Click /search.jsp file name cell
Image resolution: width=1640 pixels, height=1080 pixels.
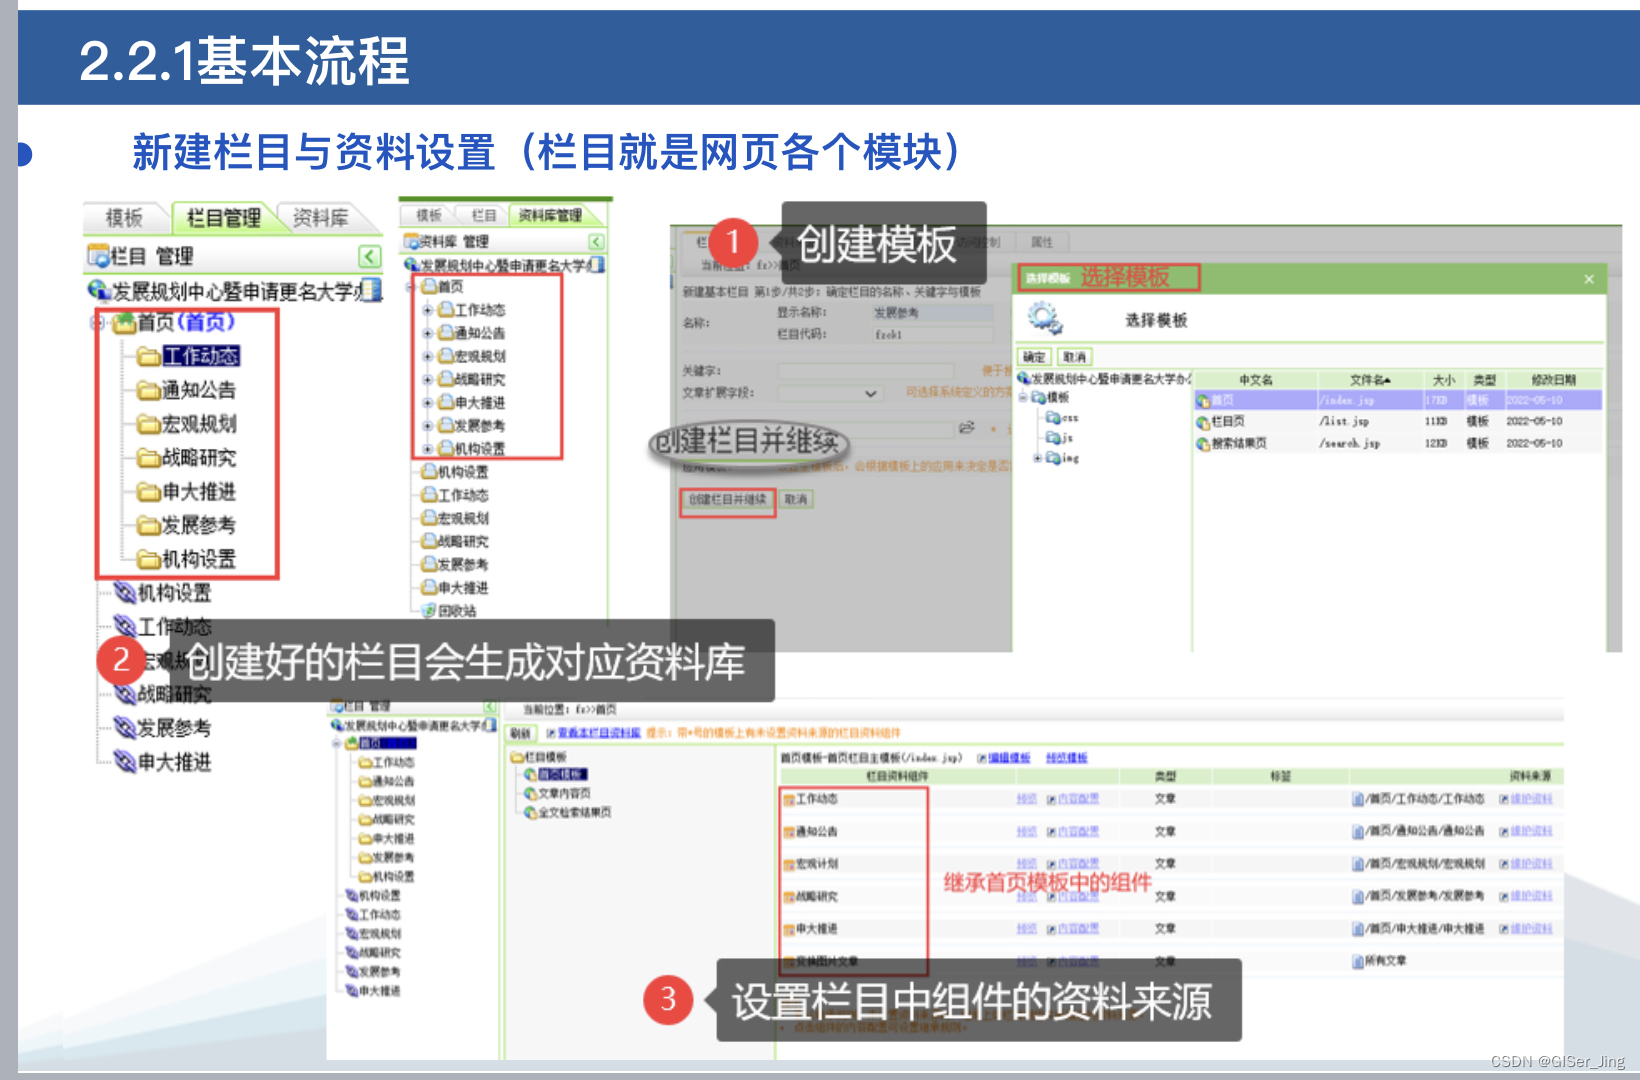pos(1350,443)
